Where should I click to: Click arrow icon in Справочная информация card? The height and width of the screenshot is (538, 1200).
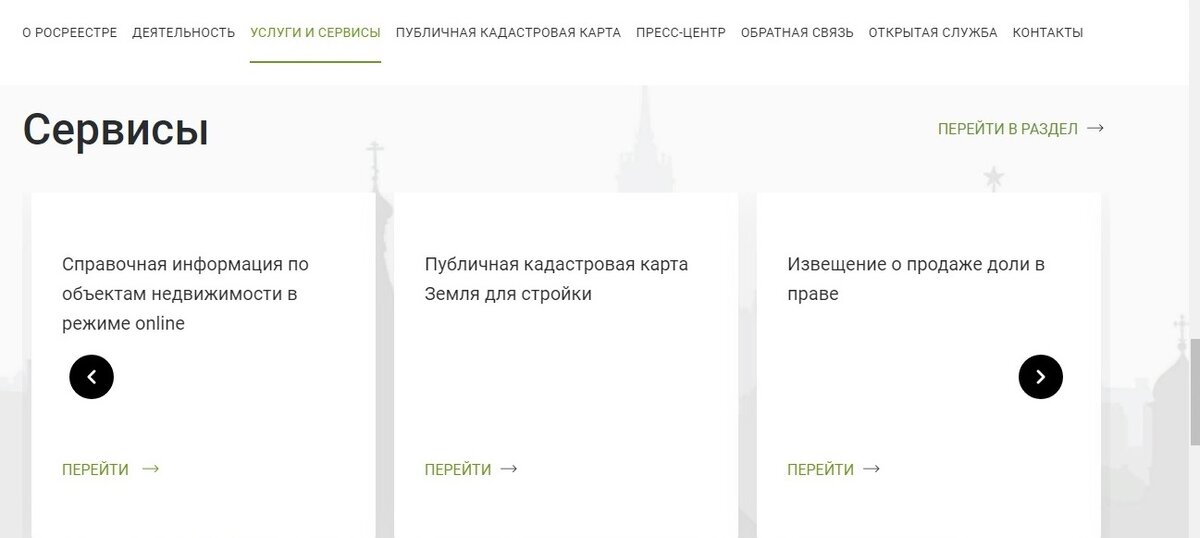tap(151, 468)
